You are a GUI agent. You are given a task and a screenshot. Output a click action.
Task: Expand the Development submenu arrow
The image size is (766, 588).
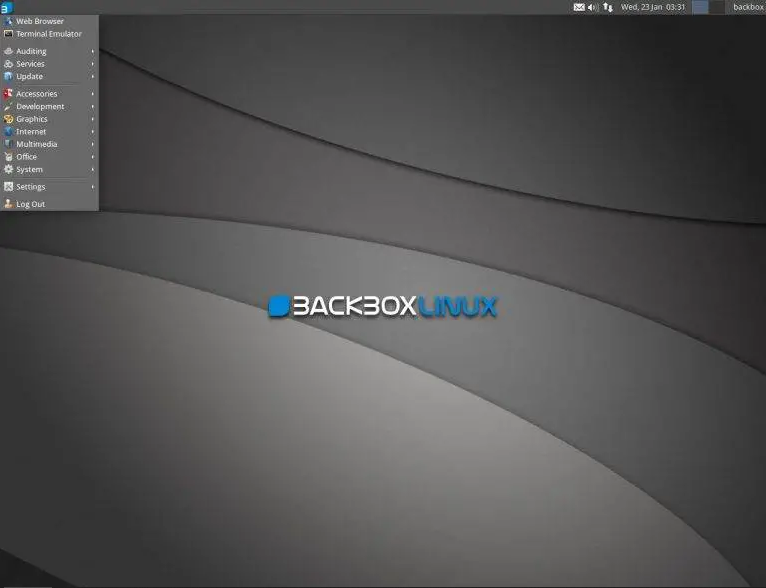(x=92, y=106)
